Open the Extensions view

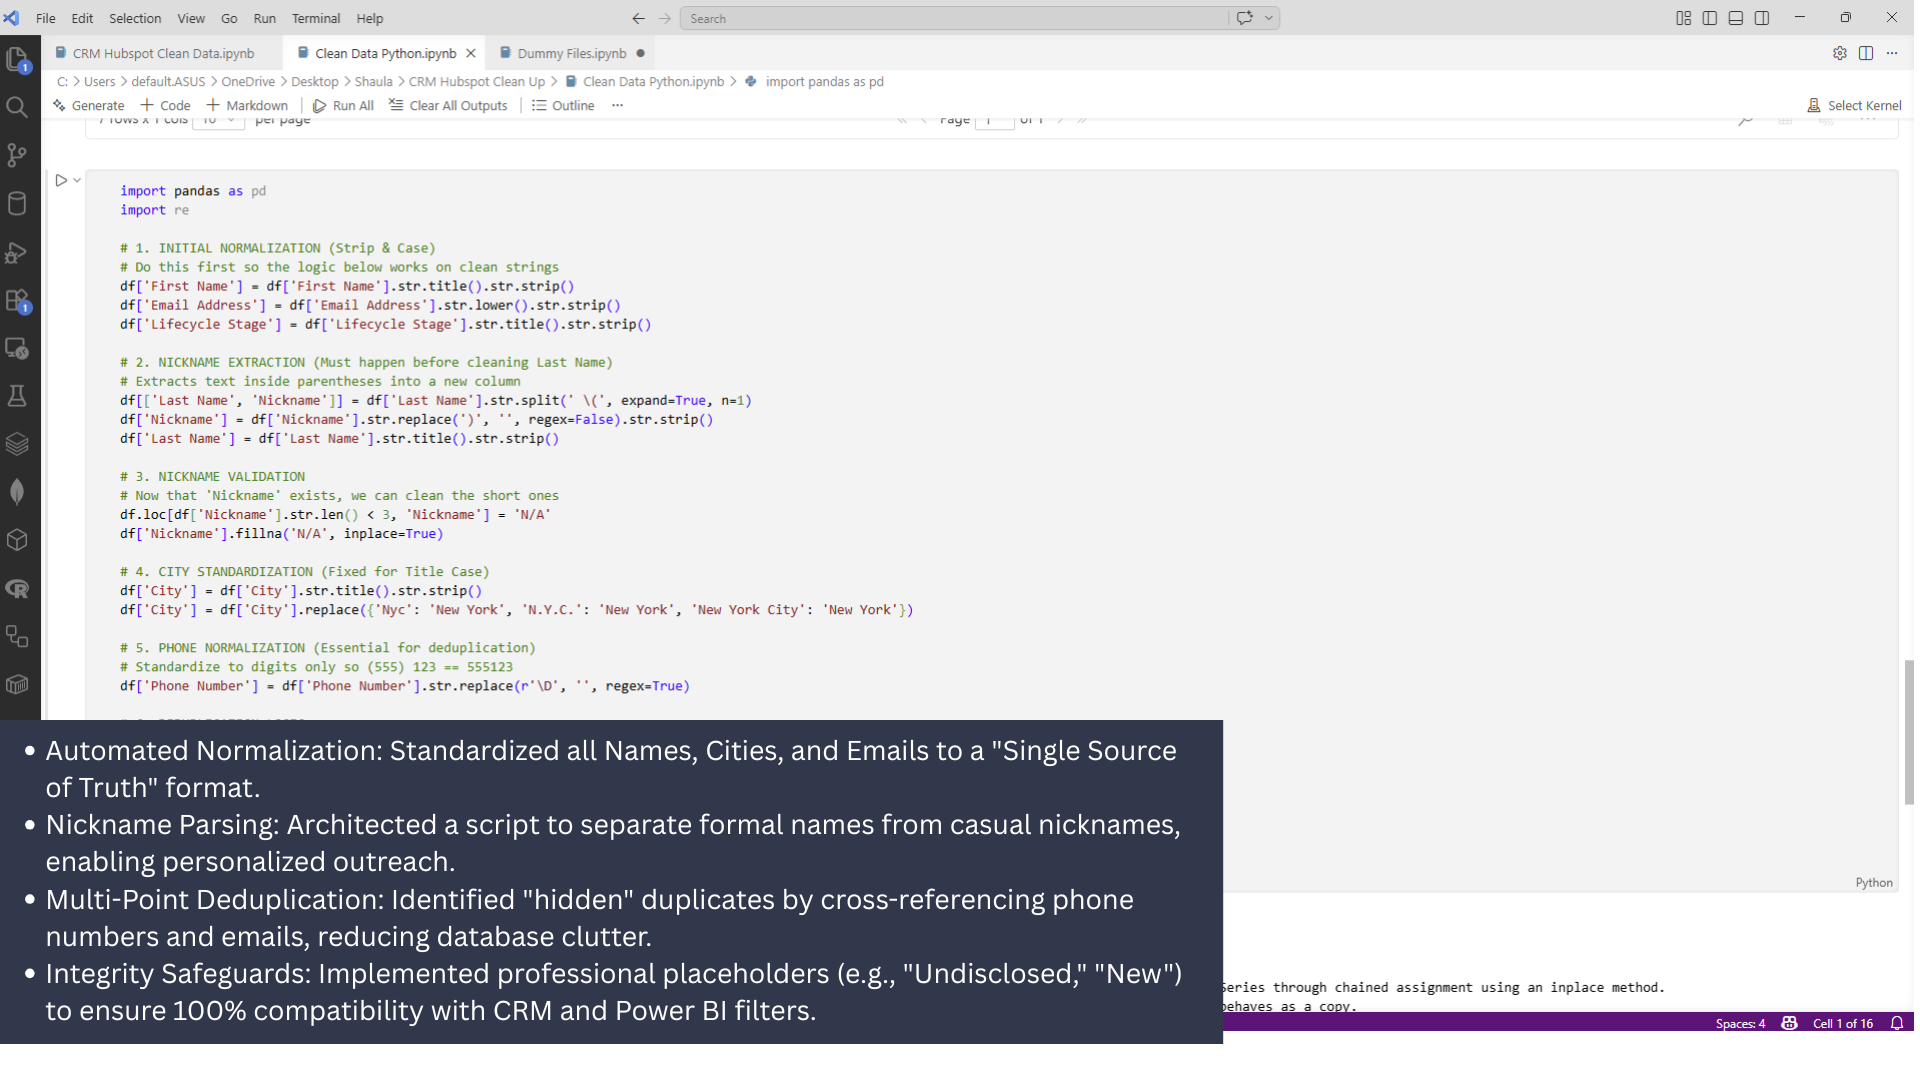point(17,300)
